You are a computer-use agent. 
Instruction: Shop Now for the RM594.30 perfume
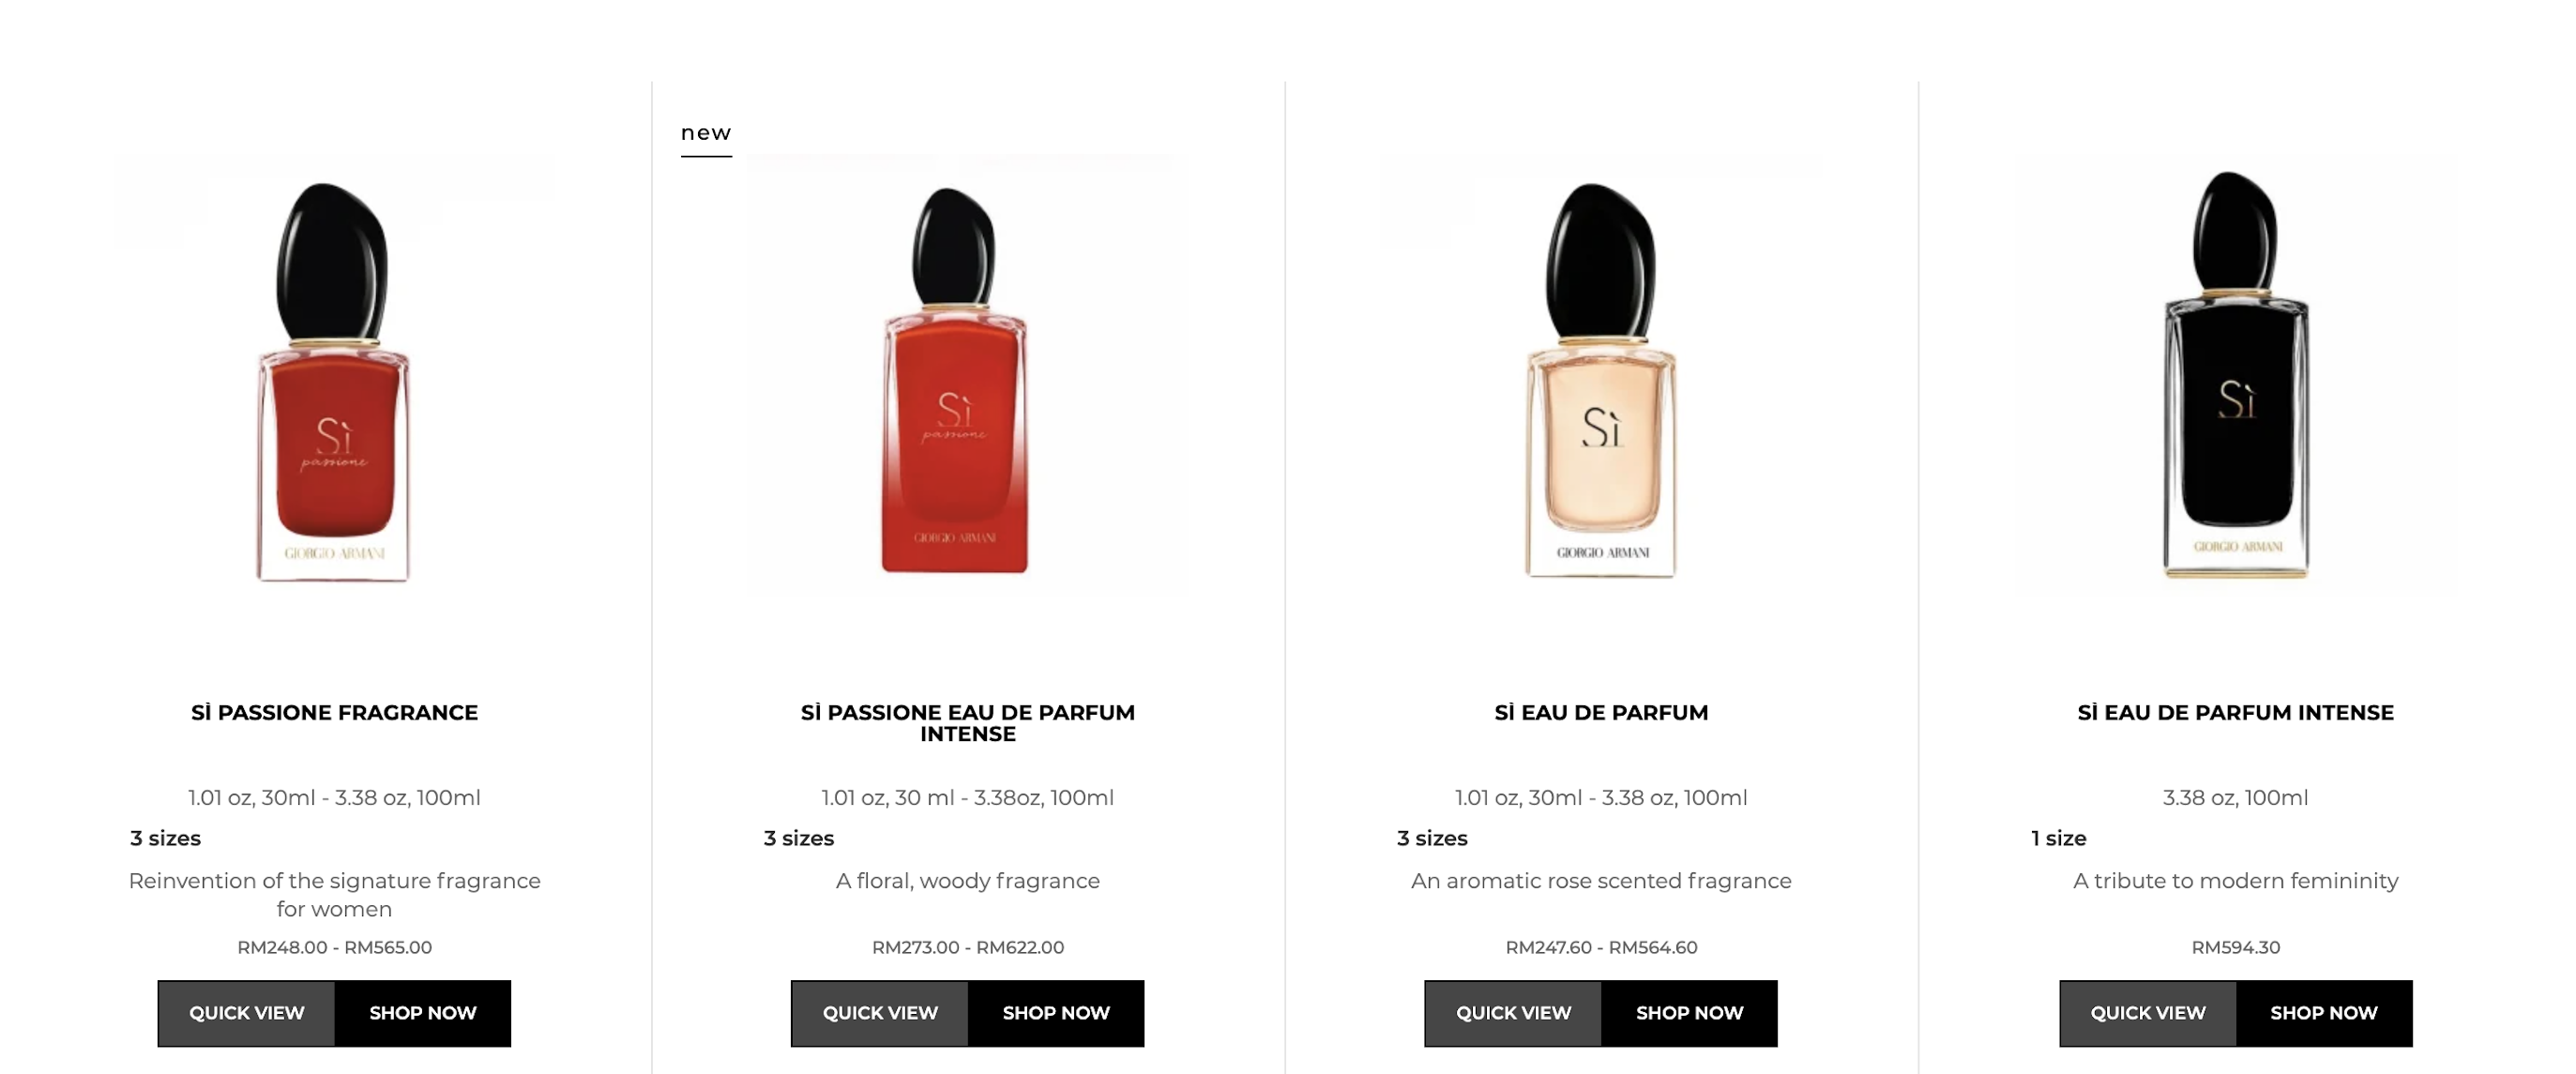[2324, 1013]
